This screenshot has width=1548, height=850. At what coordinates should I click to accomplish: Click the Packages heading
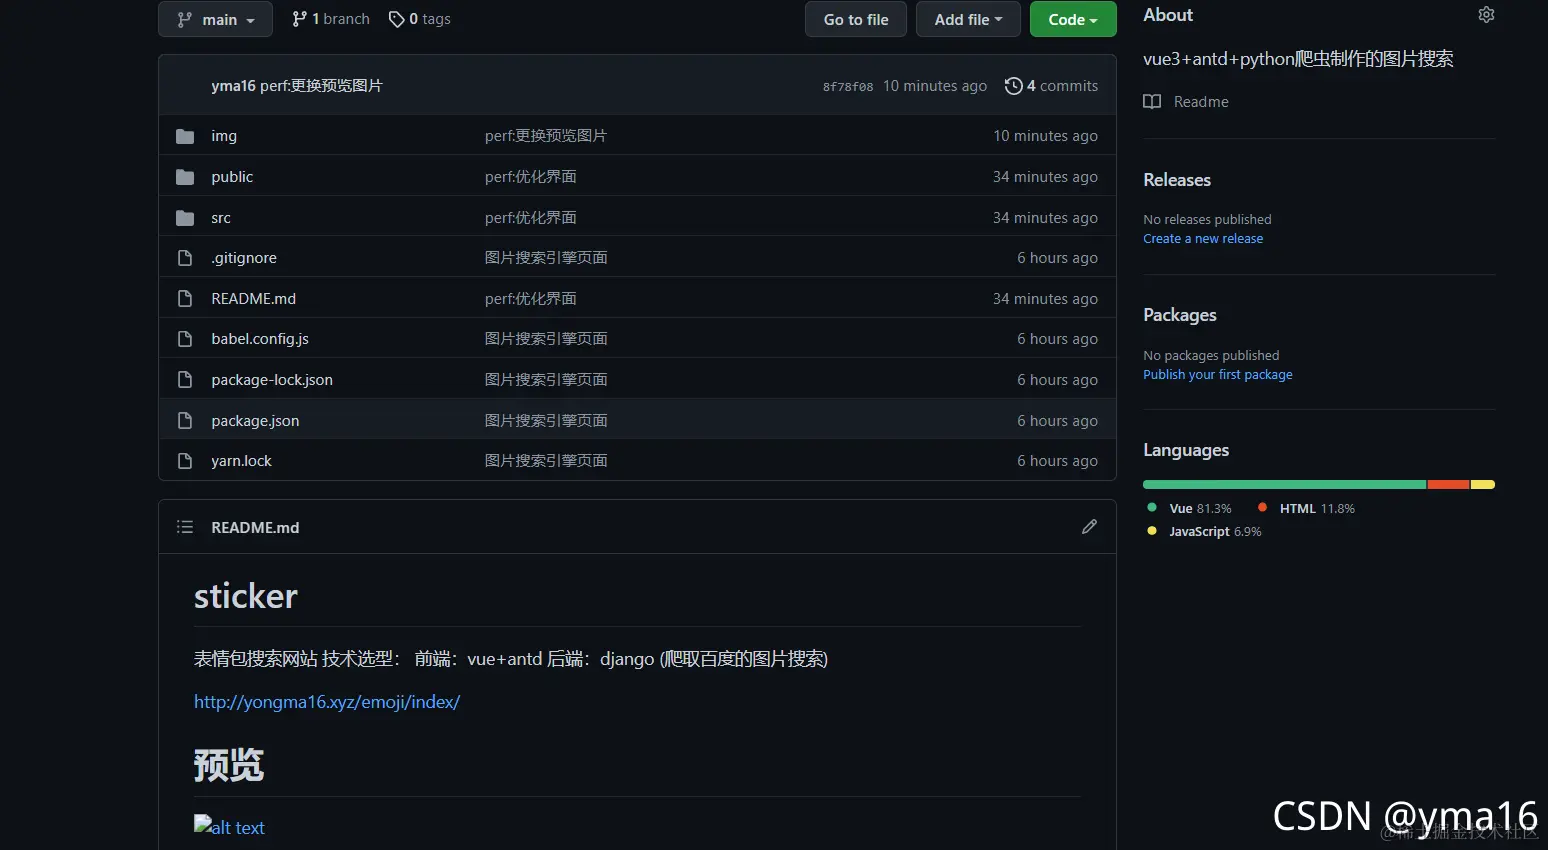pos(1180,315)
